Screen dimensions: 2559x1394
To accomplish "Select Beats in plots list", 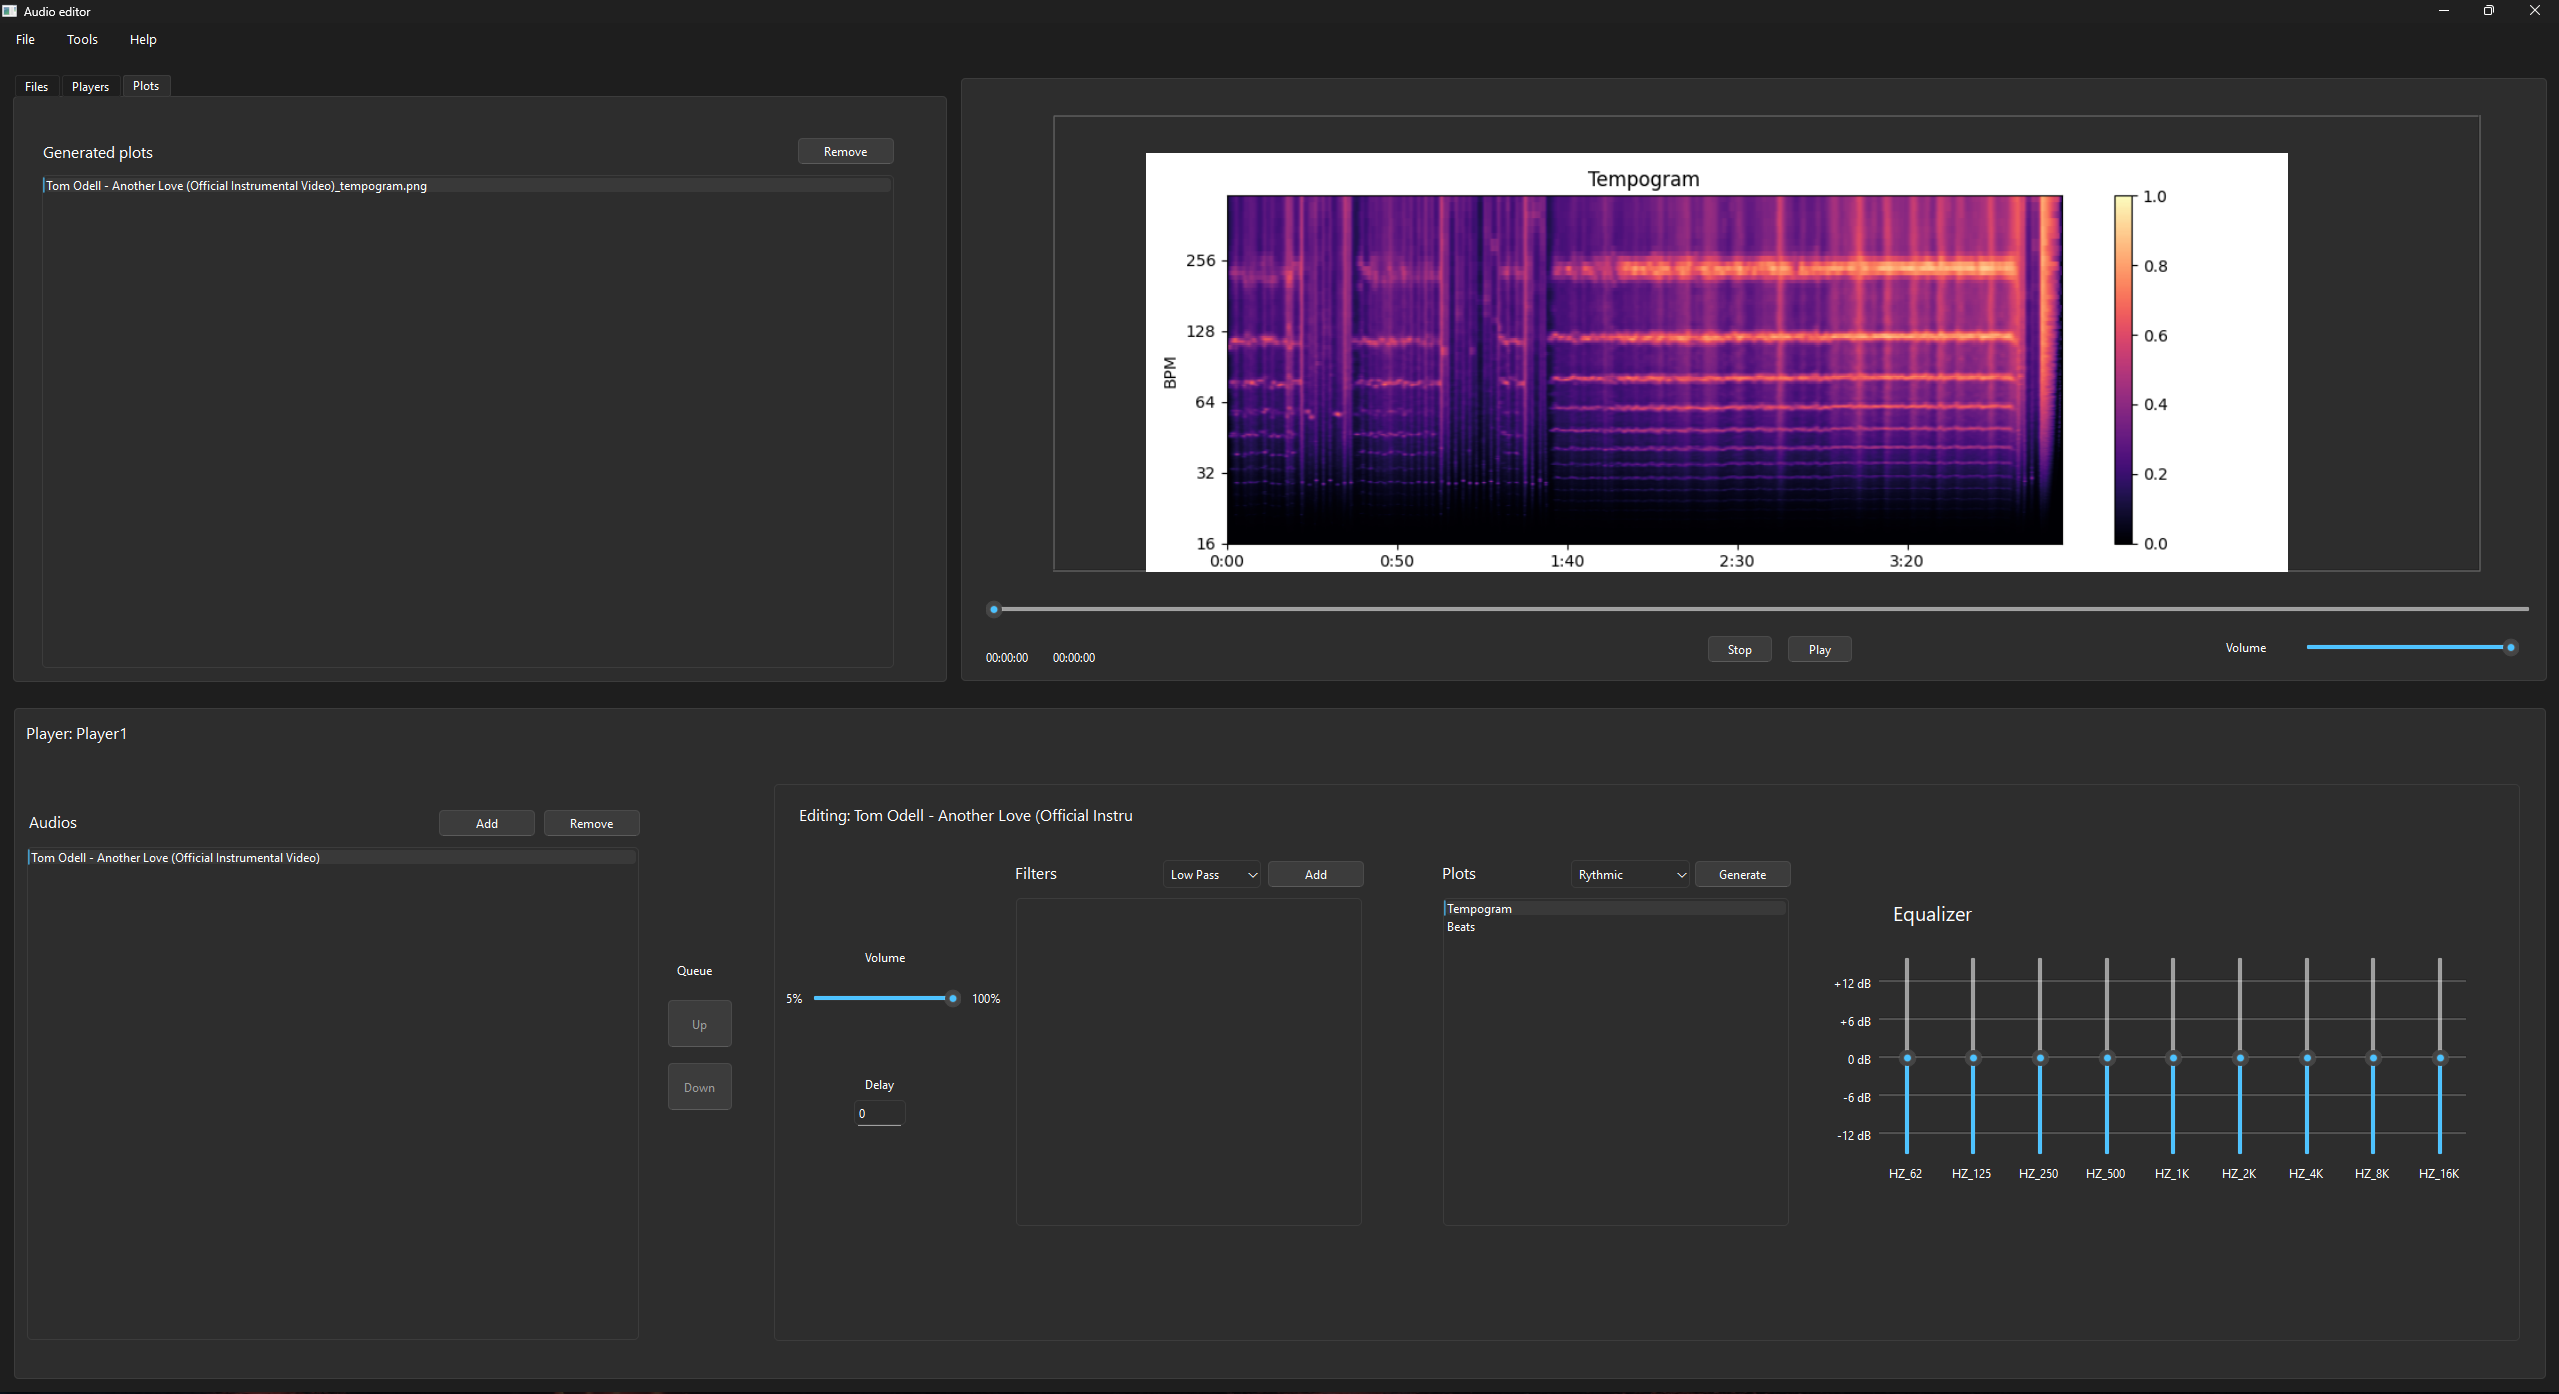I will coord(1461,928).
